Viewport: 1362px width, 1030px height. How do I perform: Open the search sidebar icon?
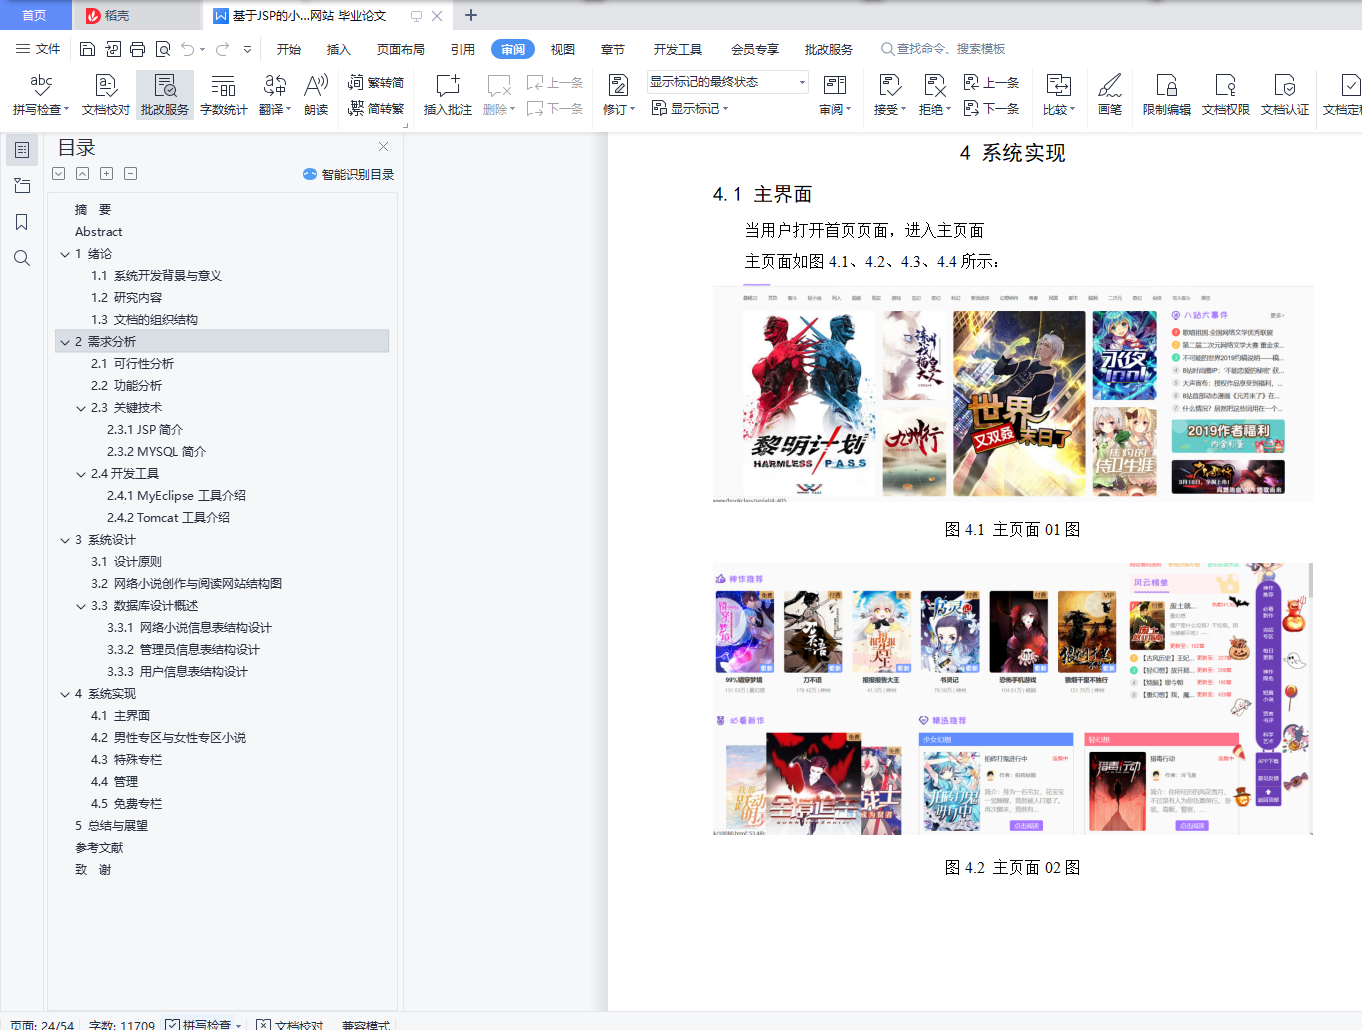22,258
